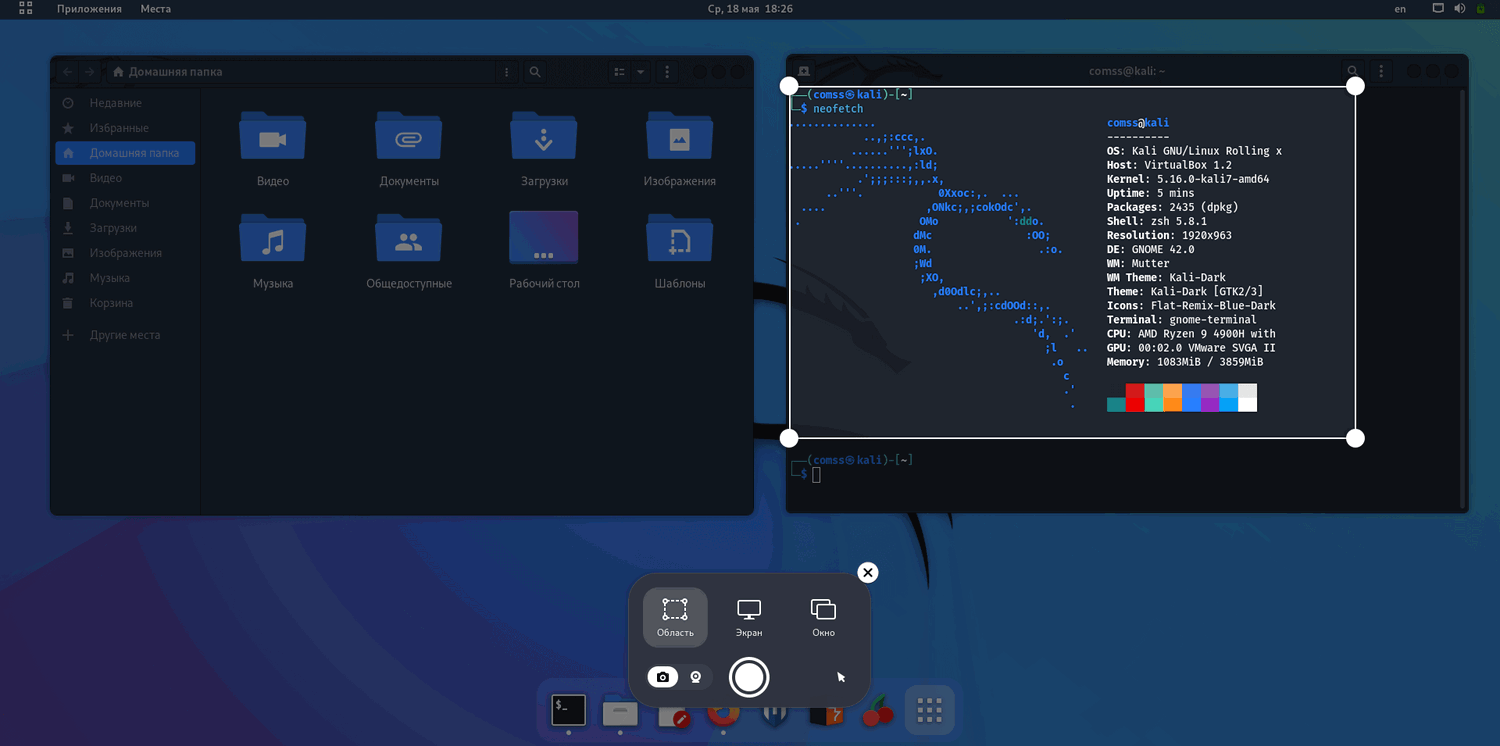Toggle pointer visibility in the screenshot panel

point(841,677)
